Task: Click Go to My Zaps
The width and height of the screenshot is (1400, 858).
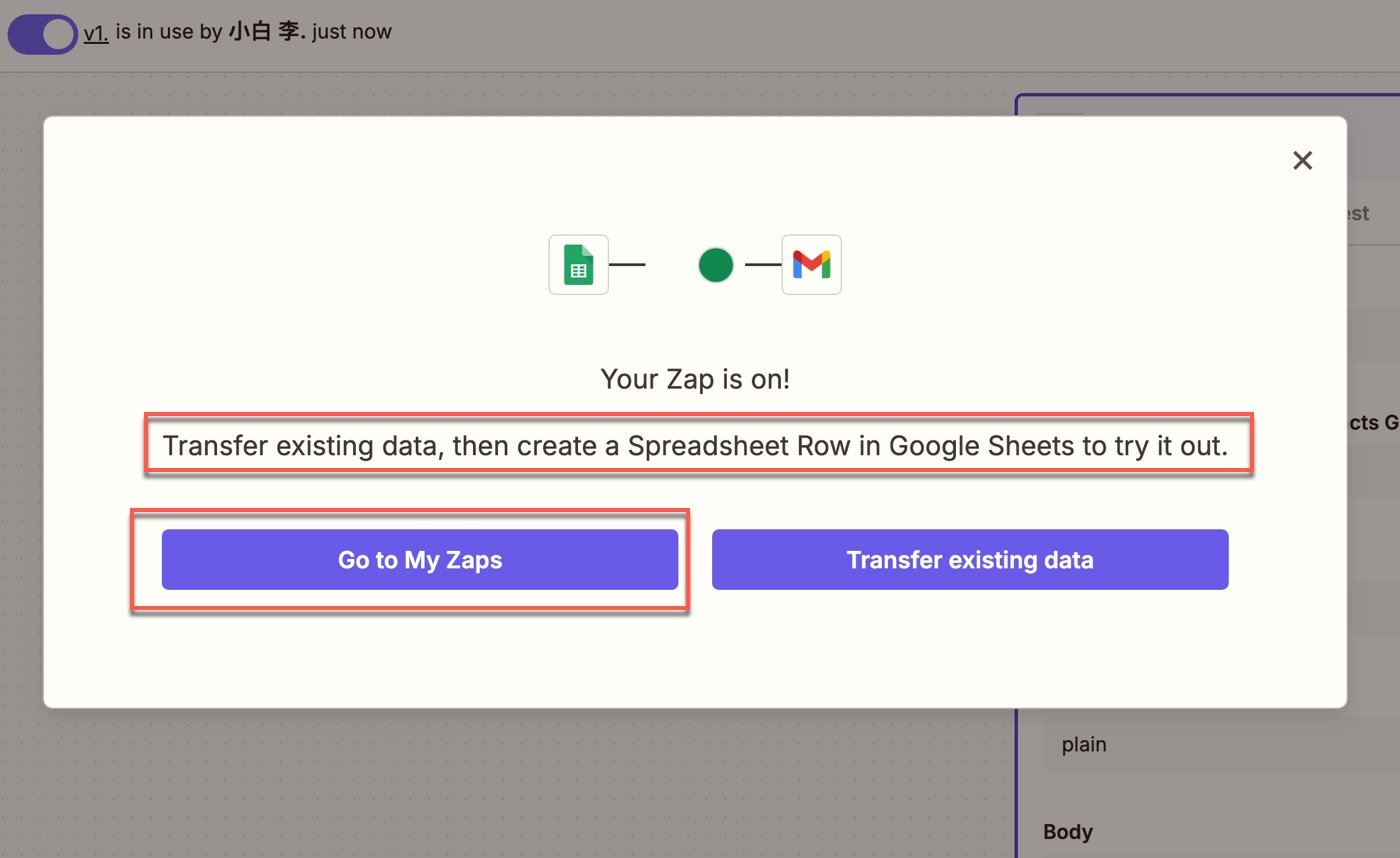Action: (x=420, y=560)
